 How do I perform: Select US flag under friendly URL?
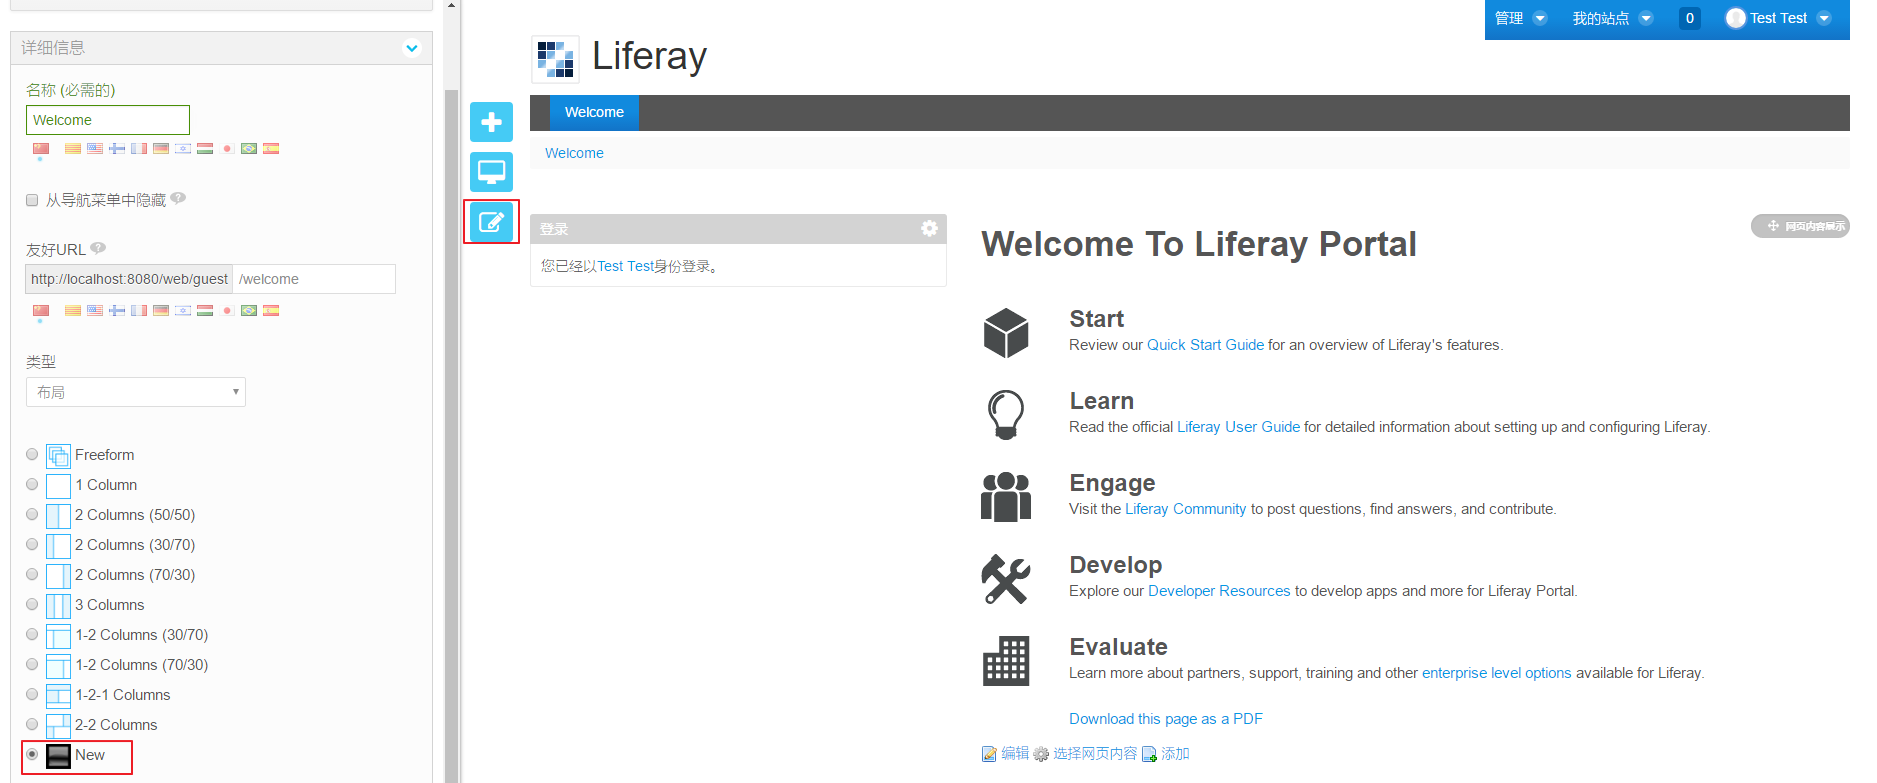[x=95, y=311]
